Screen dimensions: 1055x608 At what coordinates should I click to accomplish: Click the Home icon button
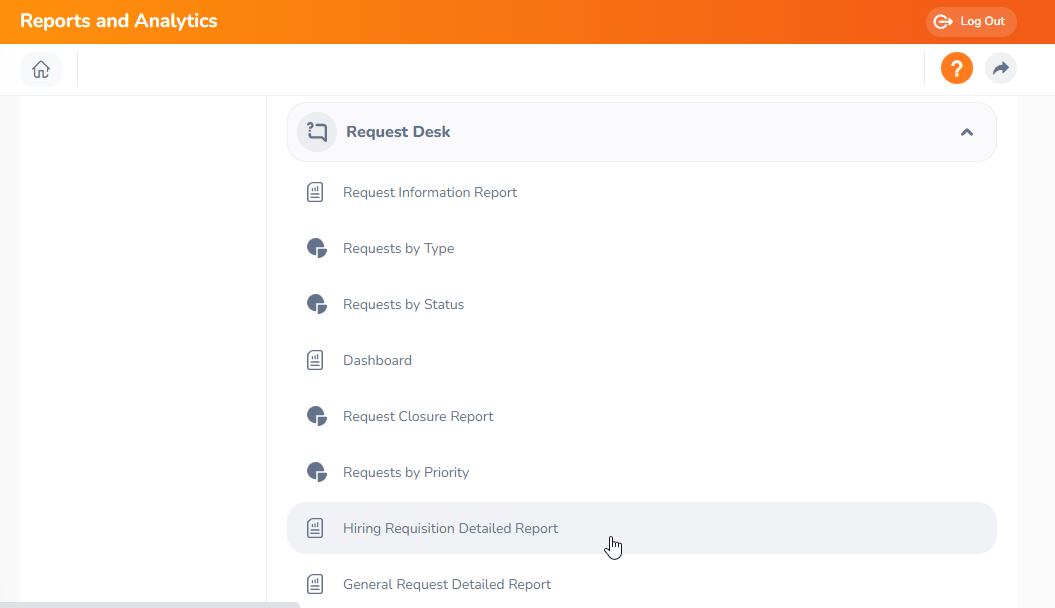(x=41, y=69)
